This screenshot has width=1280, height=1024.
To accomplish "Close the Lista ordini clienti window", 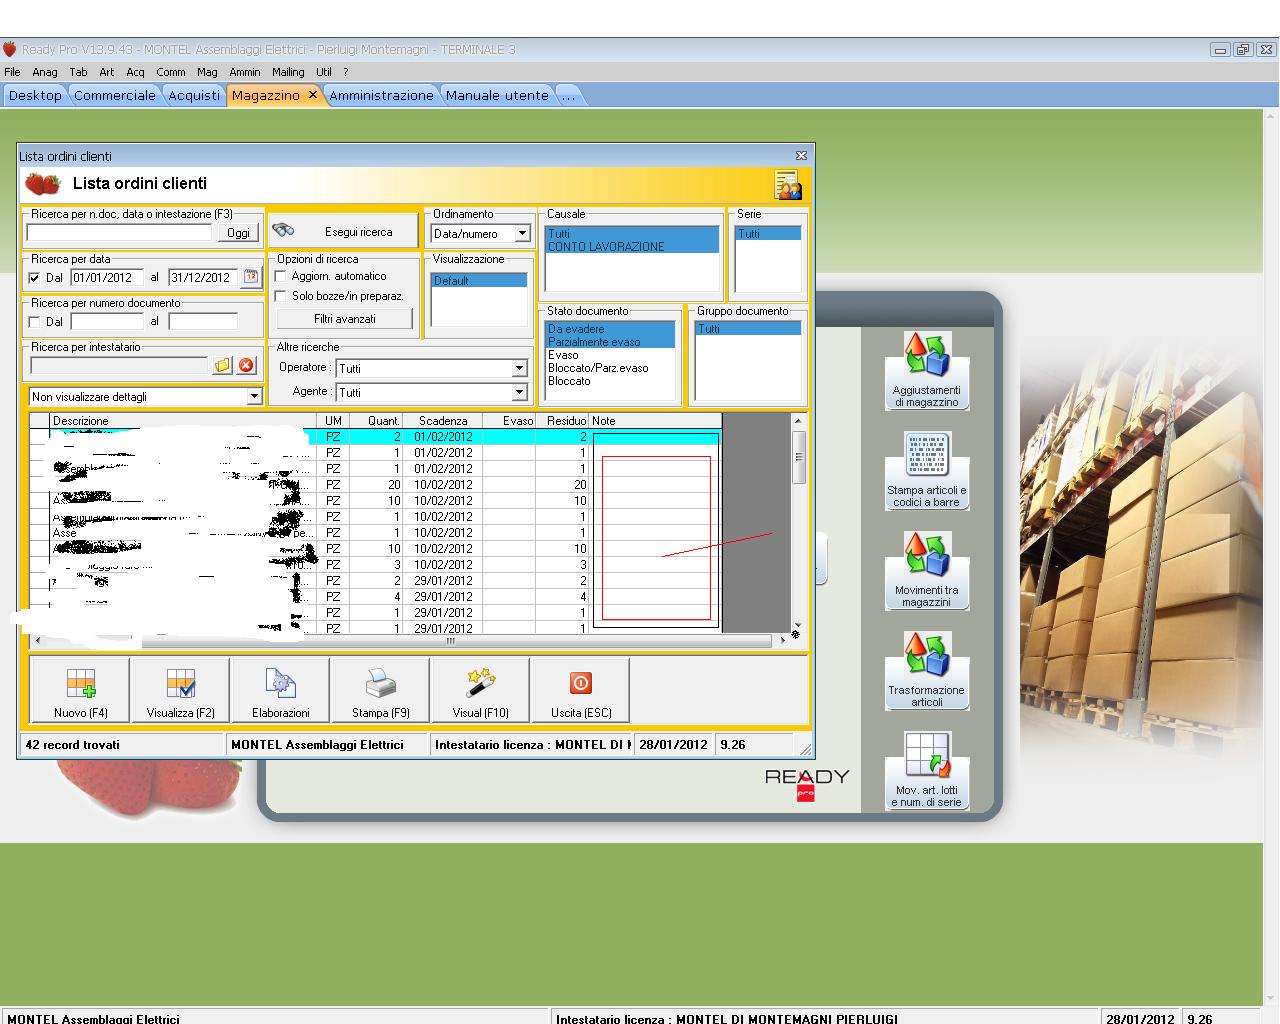I will [x=801, y=155].
